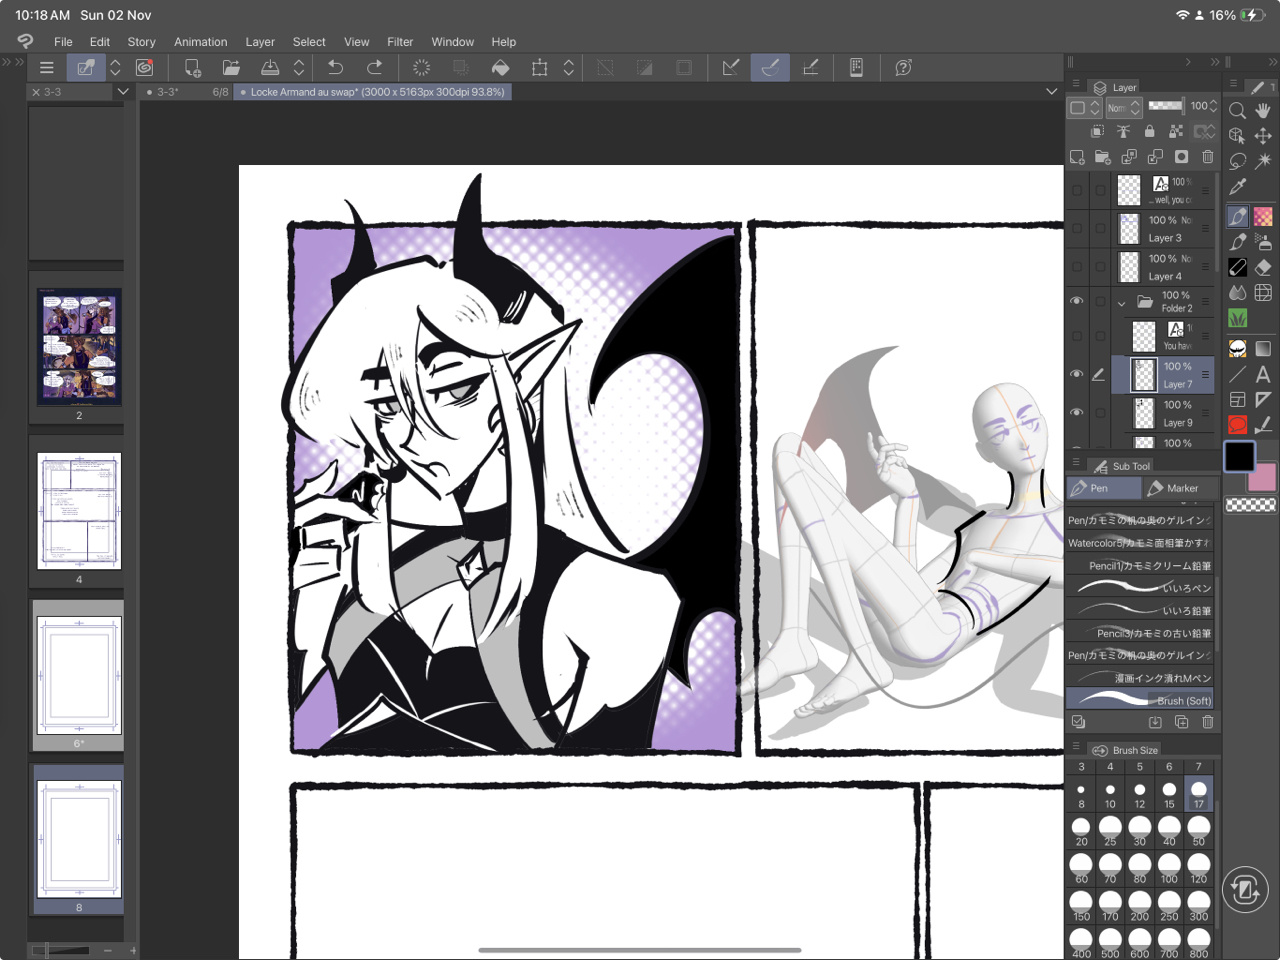
Task: Toggle Snap to Ruler in command bar
Action: 731,67
